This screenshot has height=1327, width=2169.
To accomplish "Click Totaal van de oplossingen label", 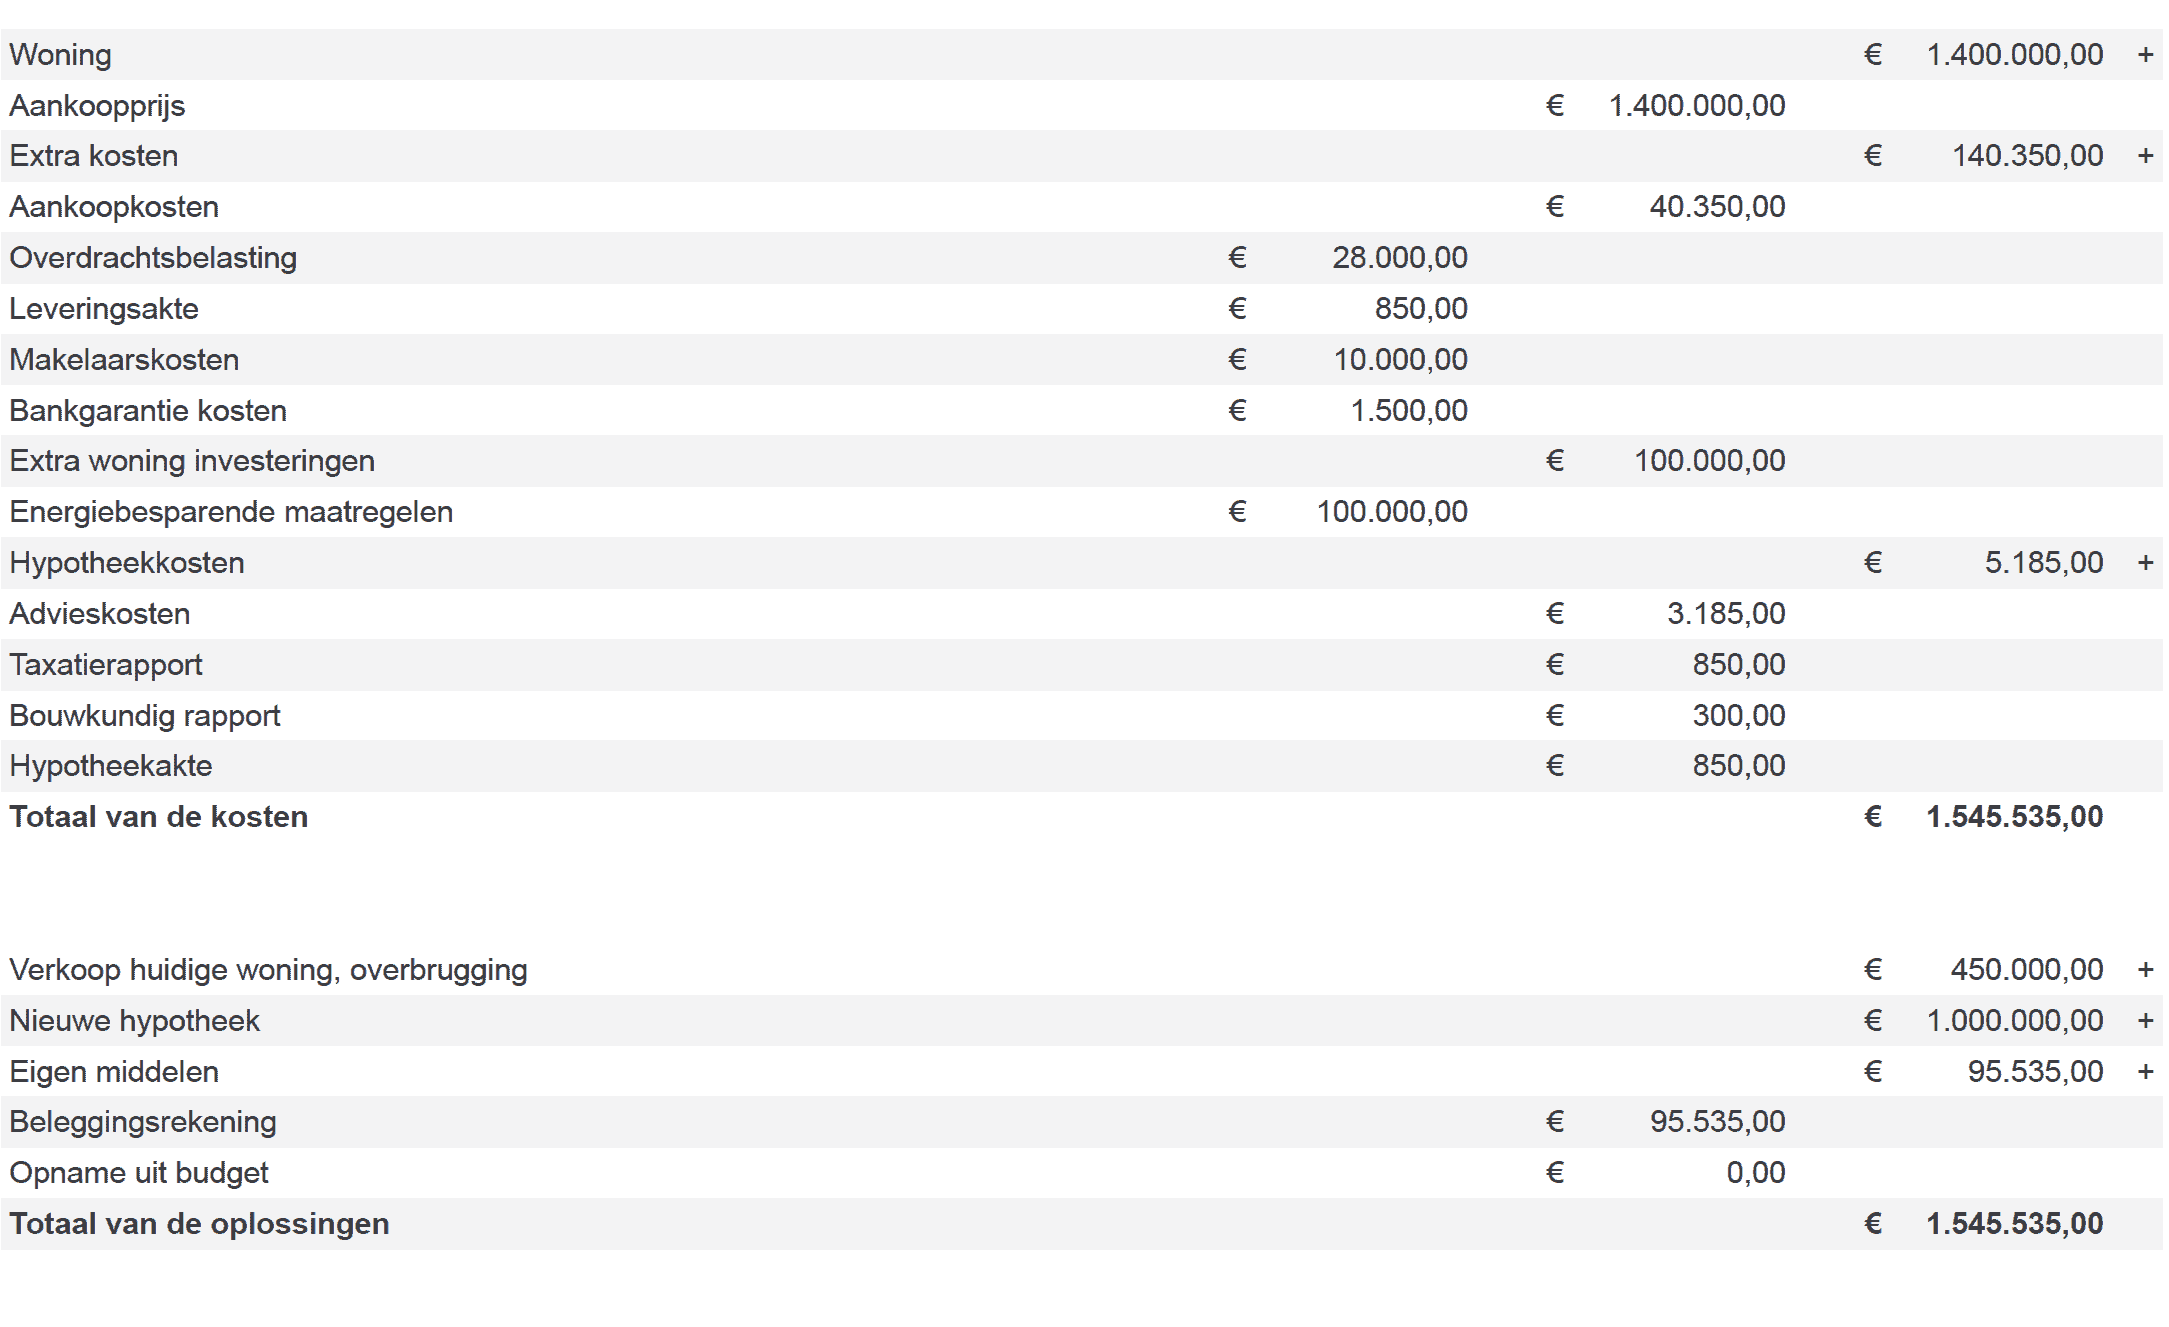I will coord(199,1224).
